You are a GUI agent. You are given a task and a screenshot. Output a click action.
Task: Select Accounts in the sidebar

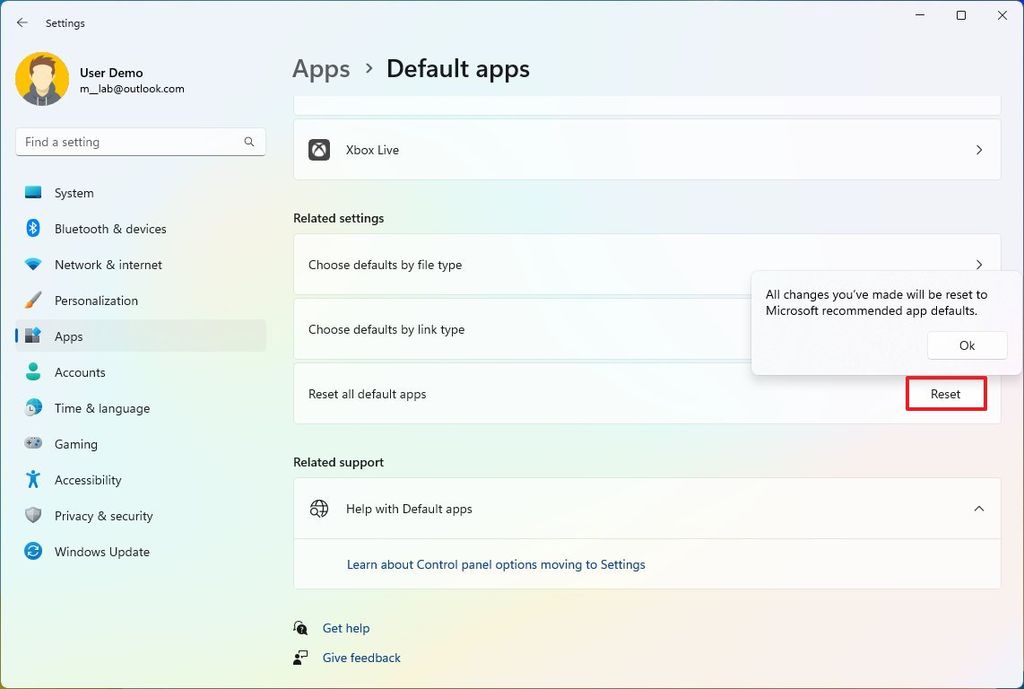pos(79,372)
